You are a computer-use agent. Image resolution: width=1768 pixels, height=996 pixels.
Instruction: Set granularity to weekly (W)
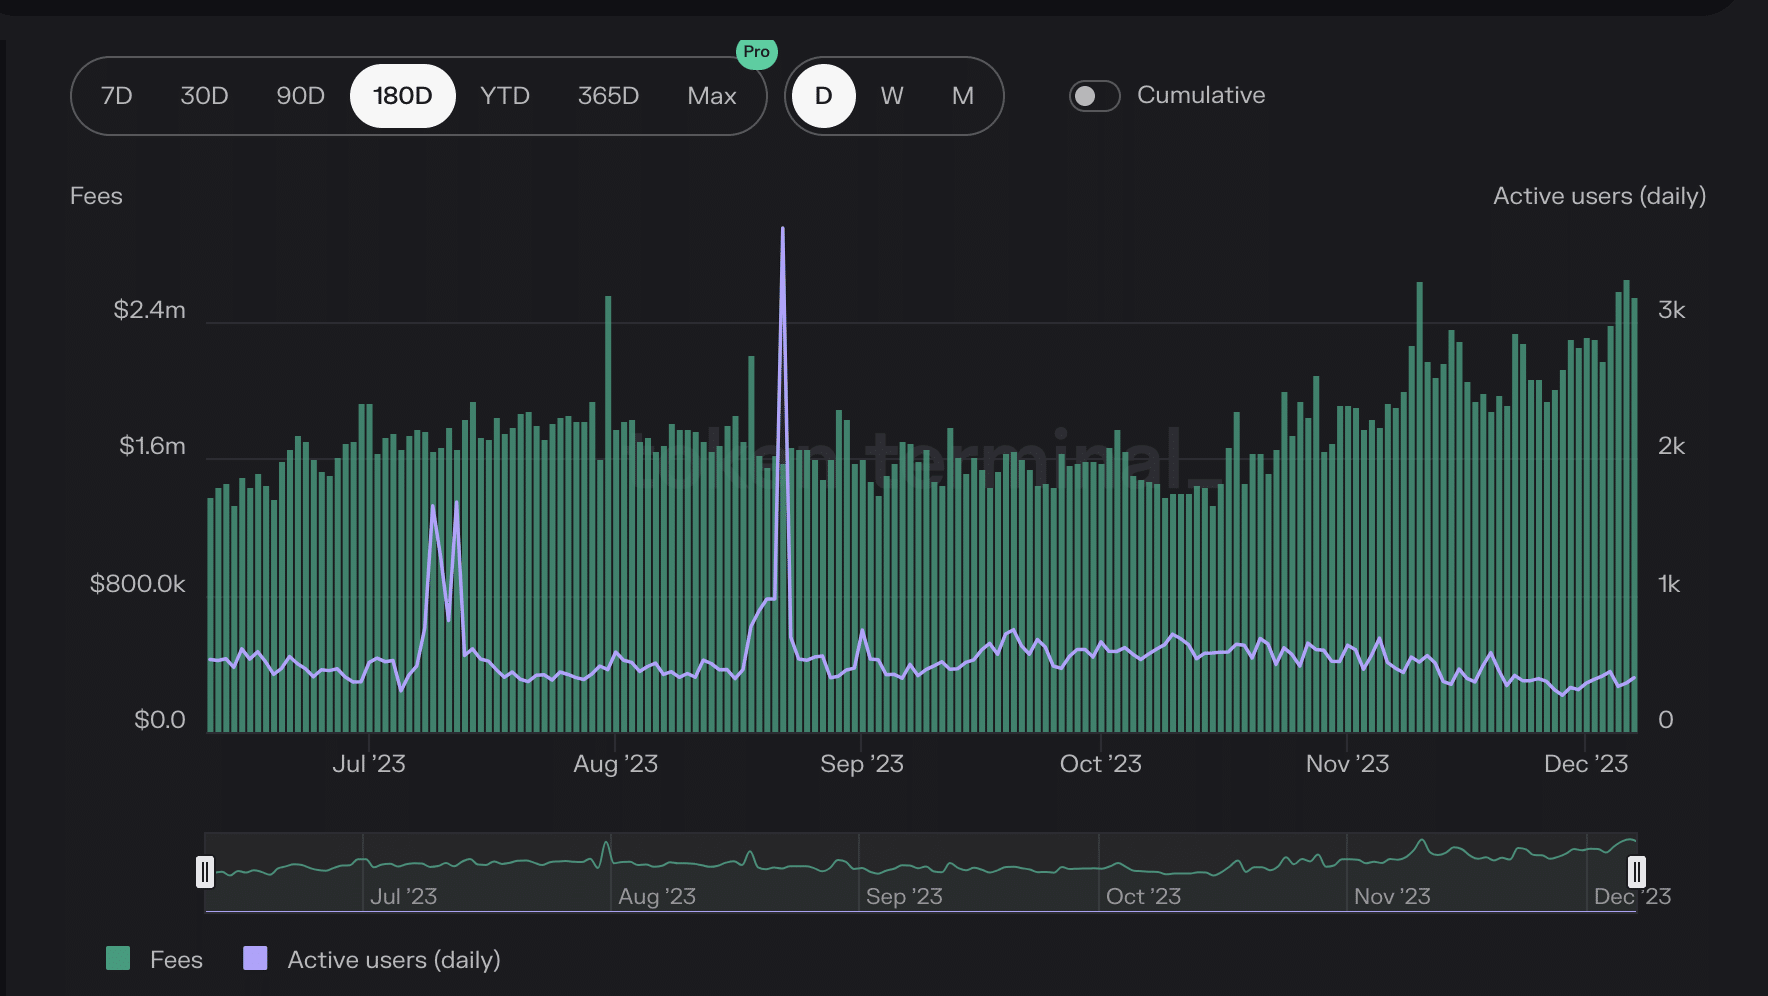(892, 96)
